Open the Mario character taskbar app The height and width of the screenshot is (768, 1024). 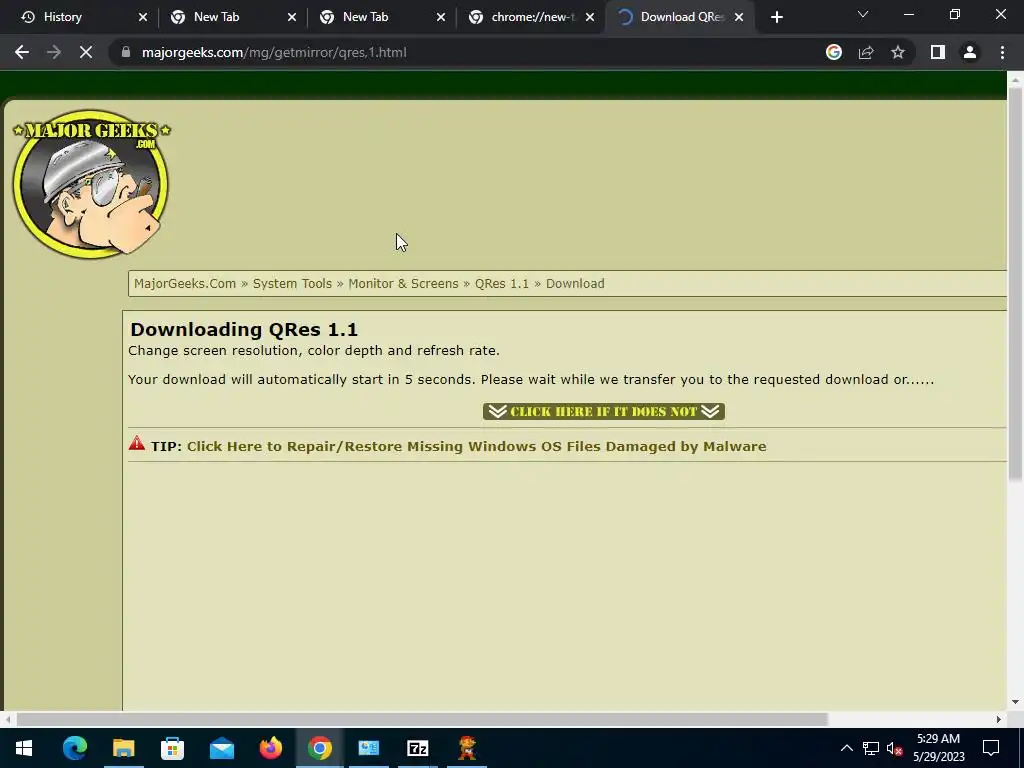[x=466, y=748]
